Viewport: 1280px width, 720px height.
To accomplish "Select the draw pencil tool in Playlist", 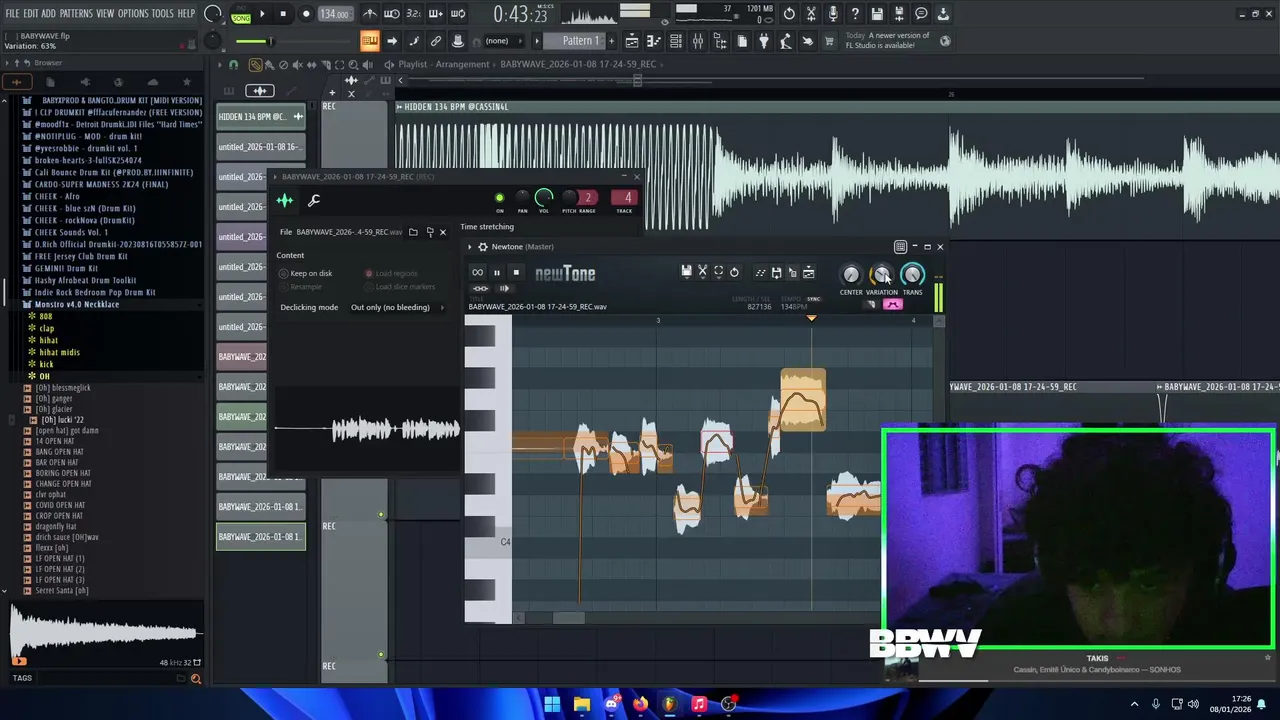I will (255, 64).
